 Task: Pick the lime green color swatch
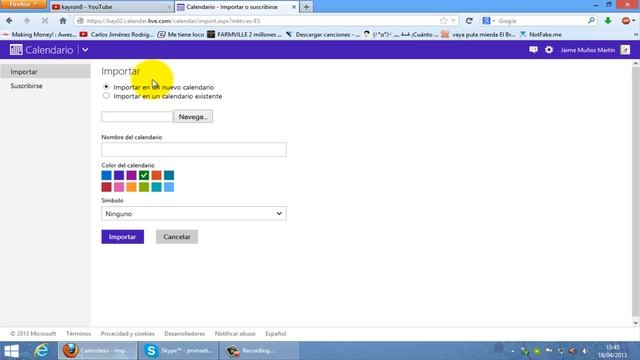click(x=144, y=187)
